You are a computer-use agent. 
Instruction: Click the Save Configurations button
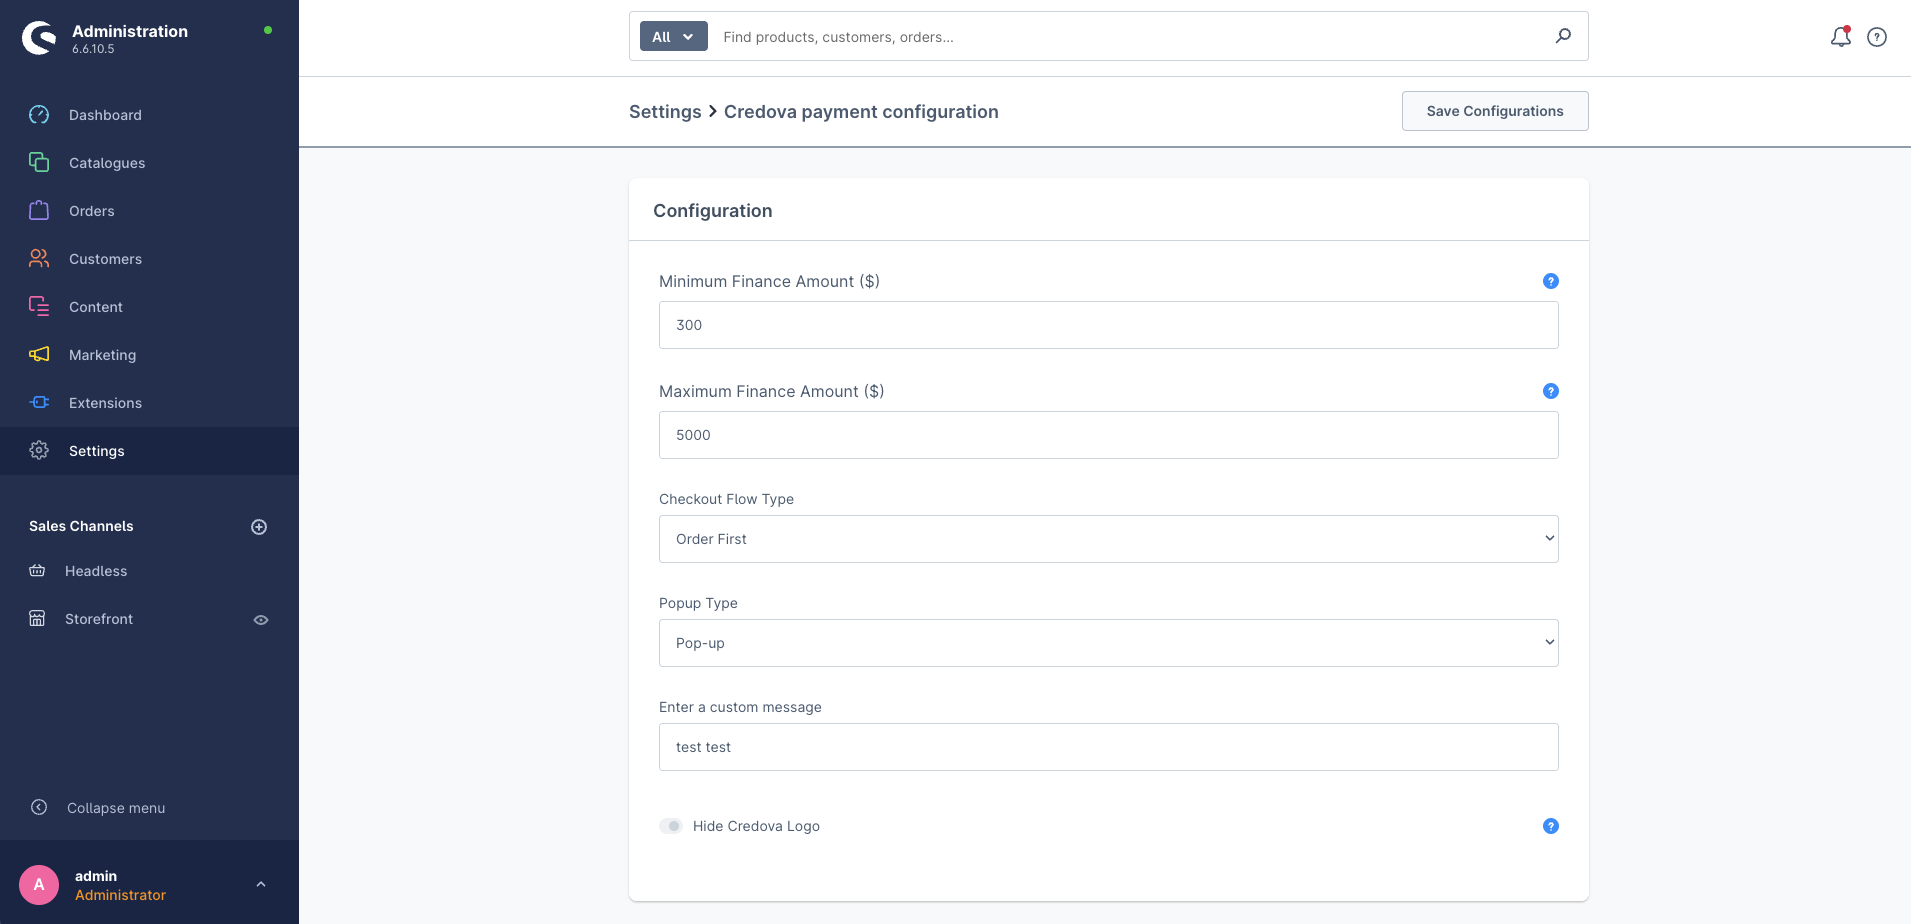[1494, 111]
